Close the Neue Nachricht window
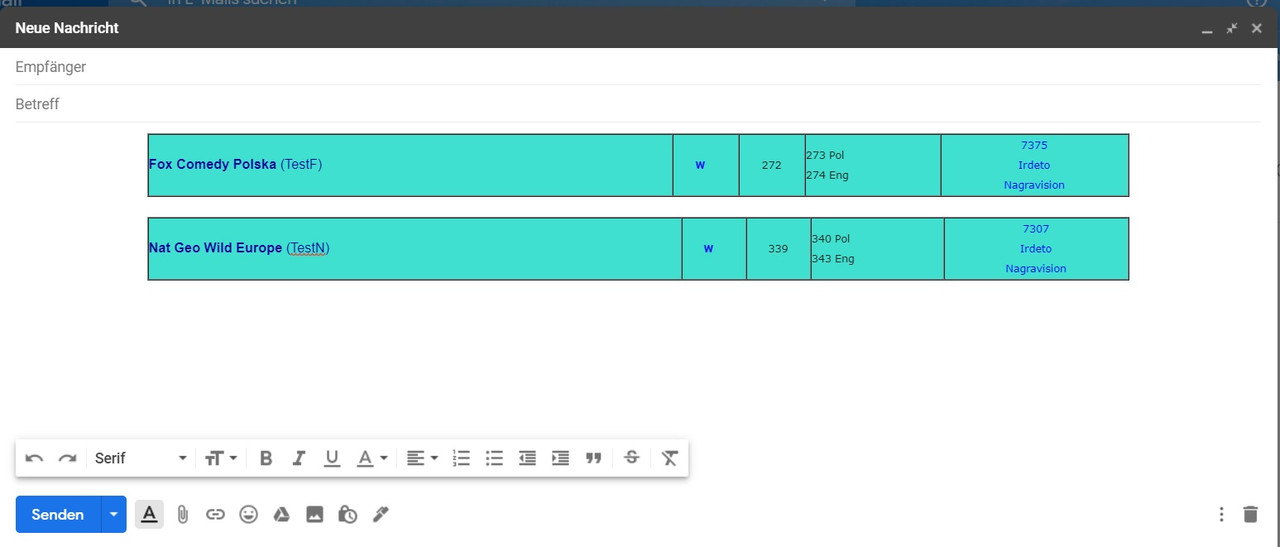 tap(1257, 28)
